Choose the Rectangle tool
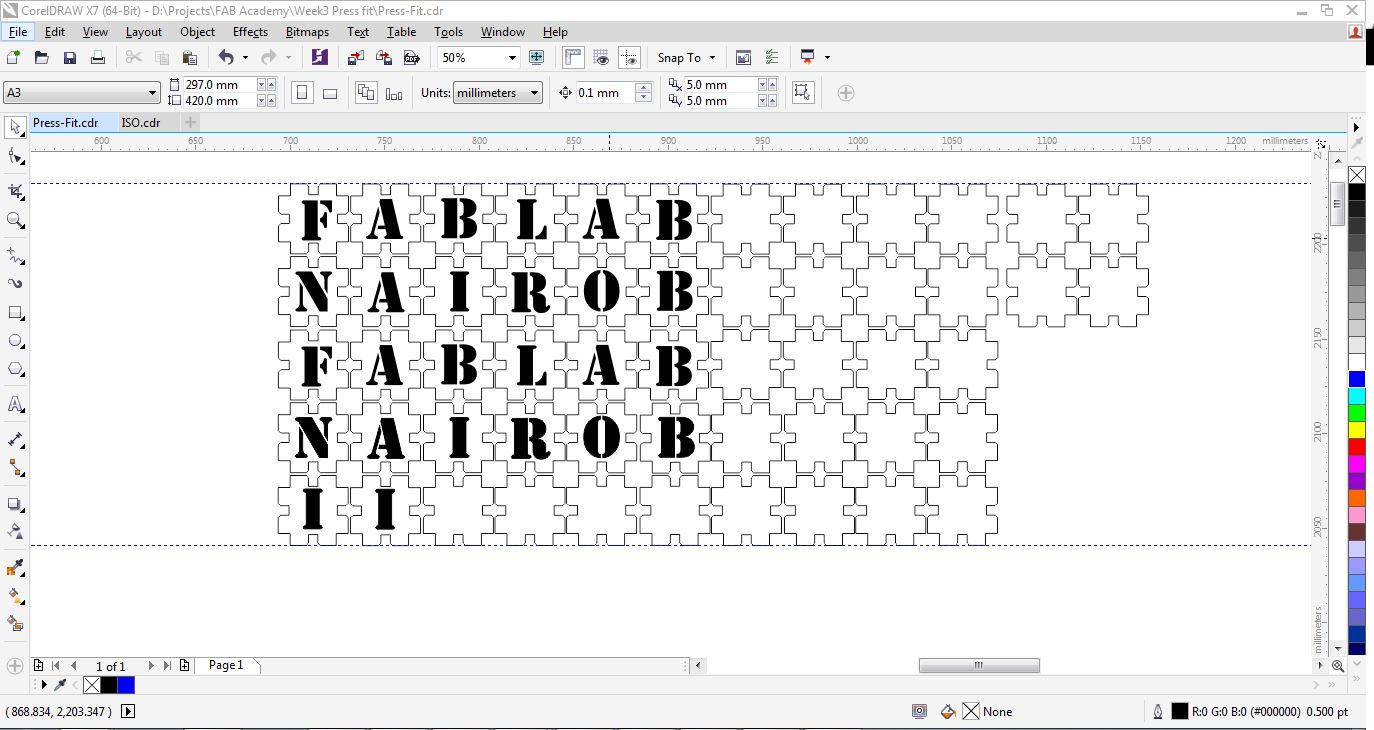The height and width of the screenshot is (730, 1374). click(15, 313)
